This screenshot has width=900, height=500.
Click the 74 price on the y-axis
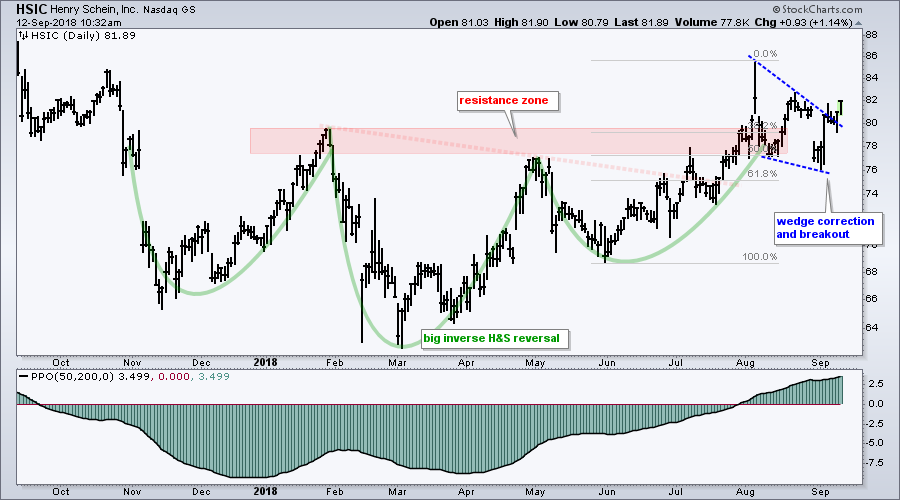[871, 193]
